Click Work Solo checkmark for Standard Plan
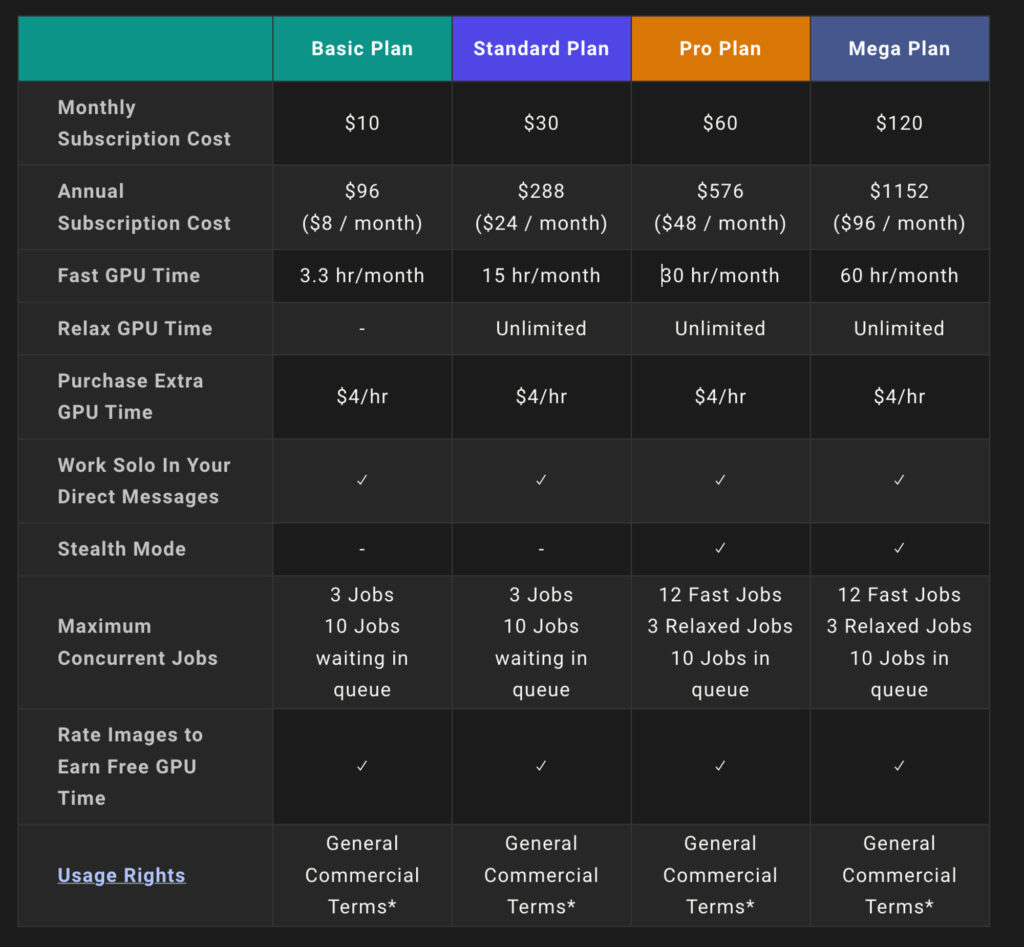1024x947 pixels. coord(541,480)
